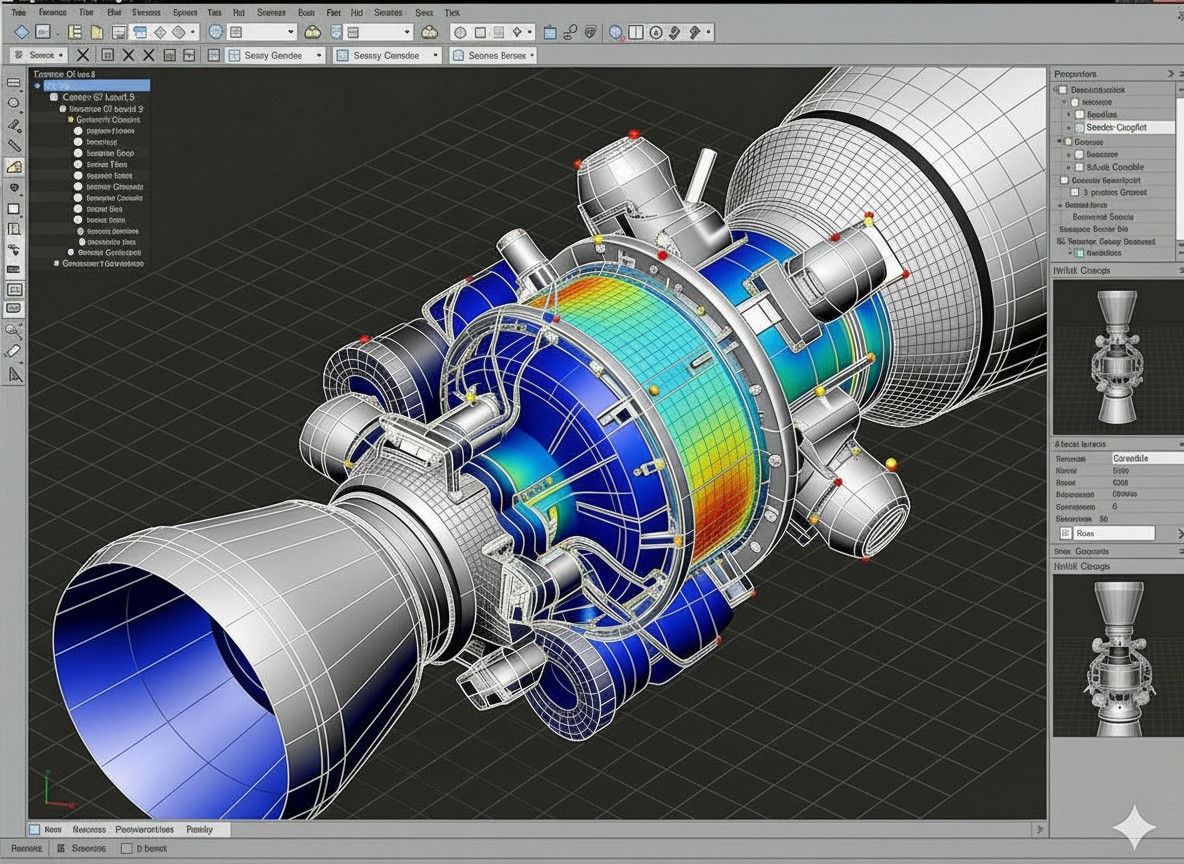Viewport: 1184px width, 864px height.
Task: Click the scroll arrow at the right of the bottom tab bar
Action: 1040,829
